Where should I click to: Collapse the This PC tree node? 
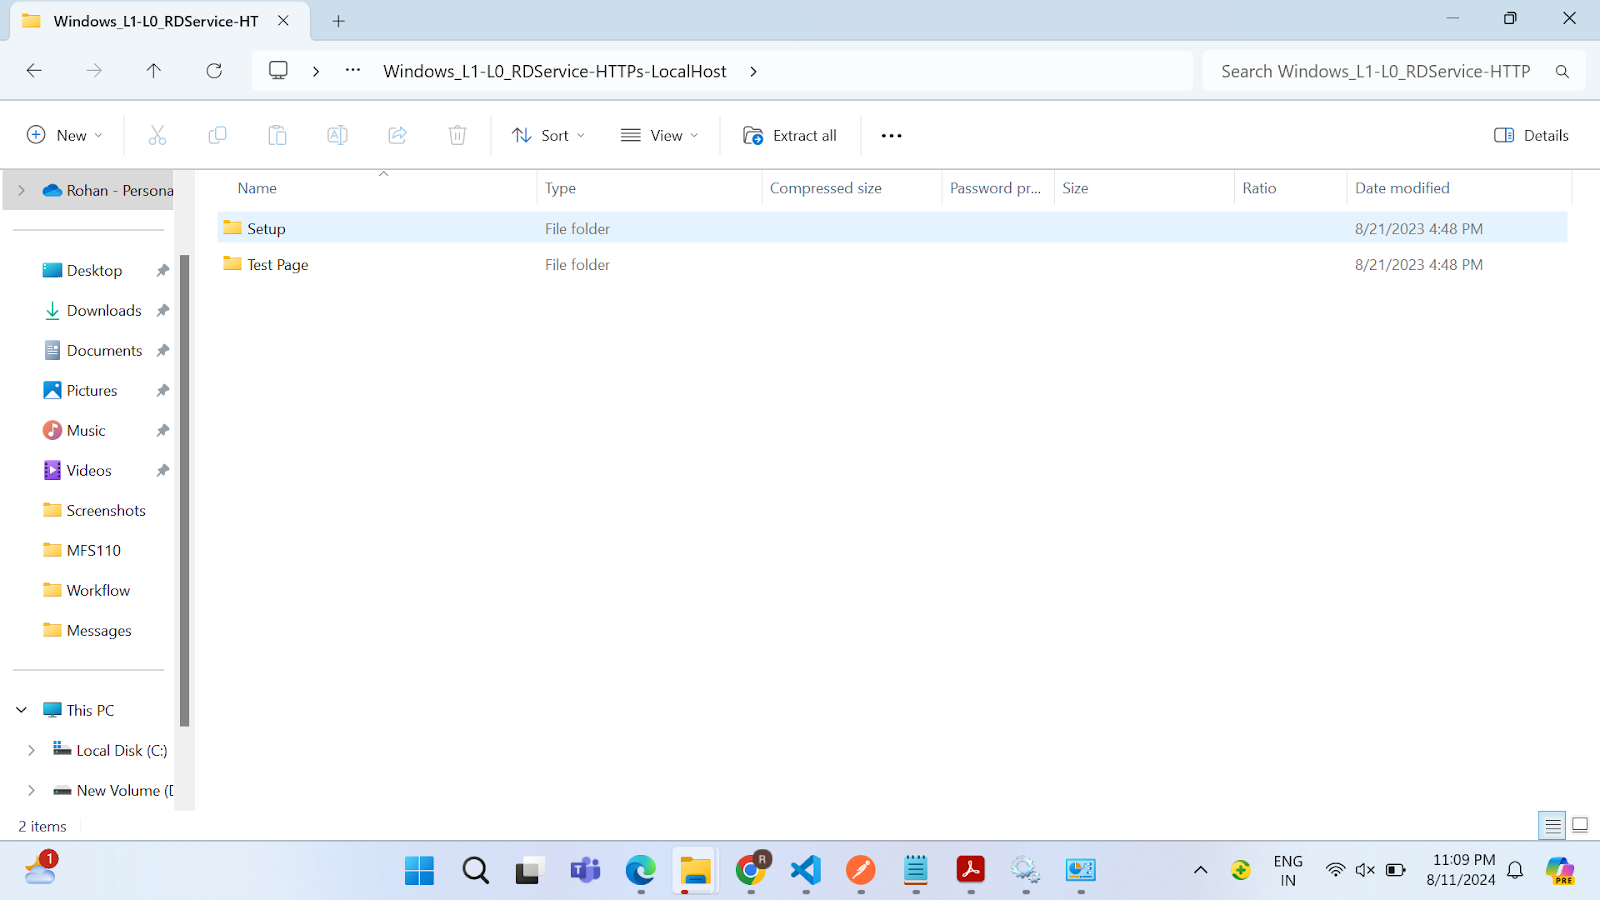tap(21, 710)
